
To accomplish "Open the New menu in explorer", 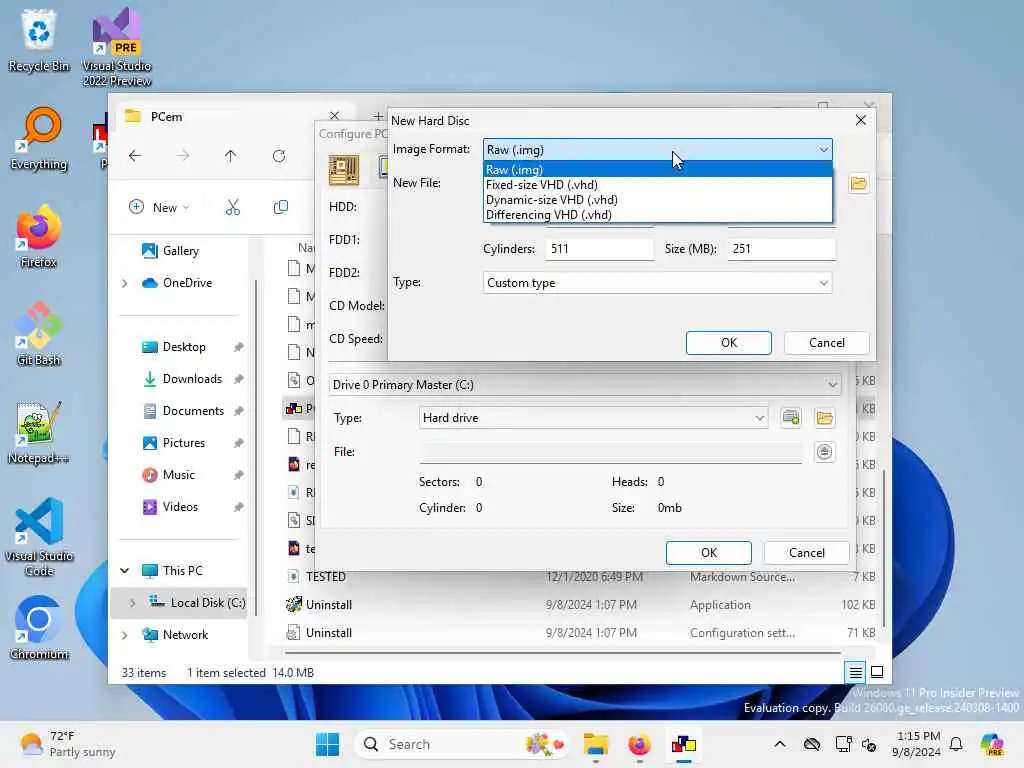I will pos(159,208).
